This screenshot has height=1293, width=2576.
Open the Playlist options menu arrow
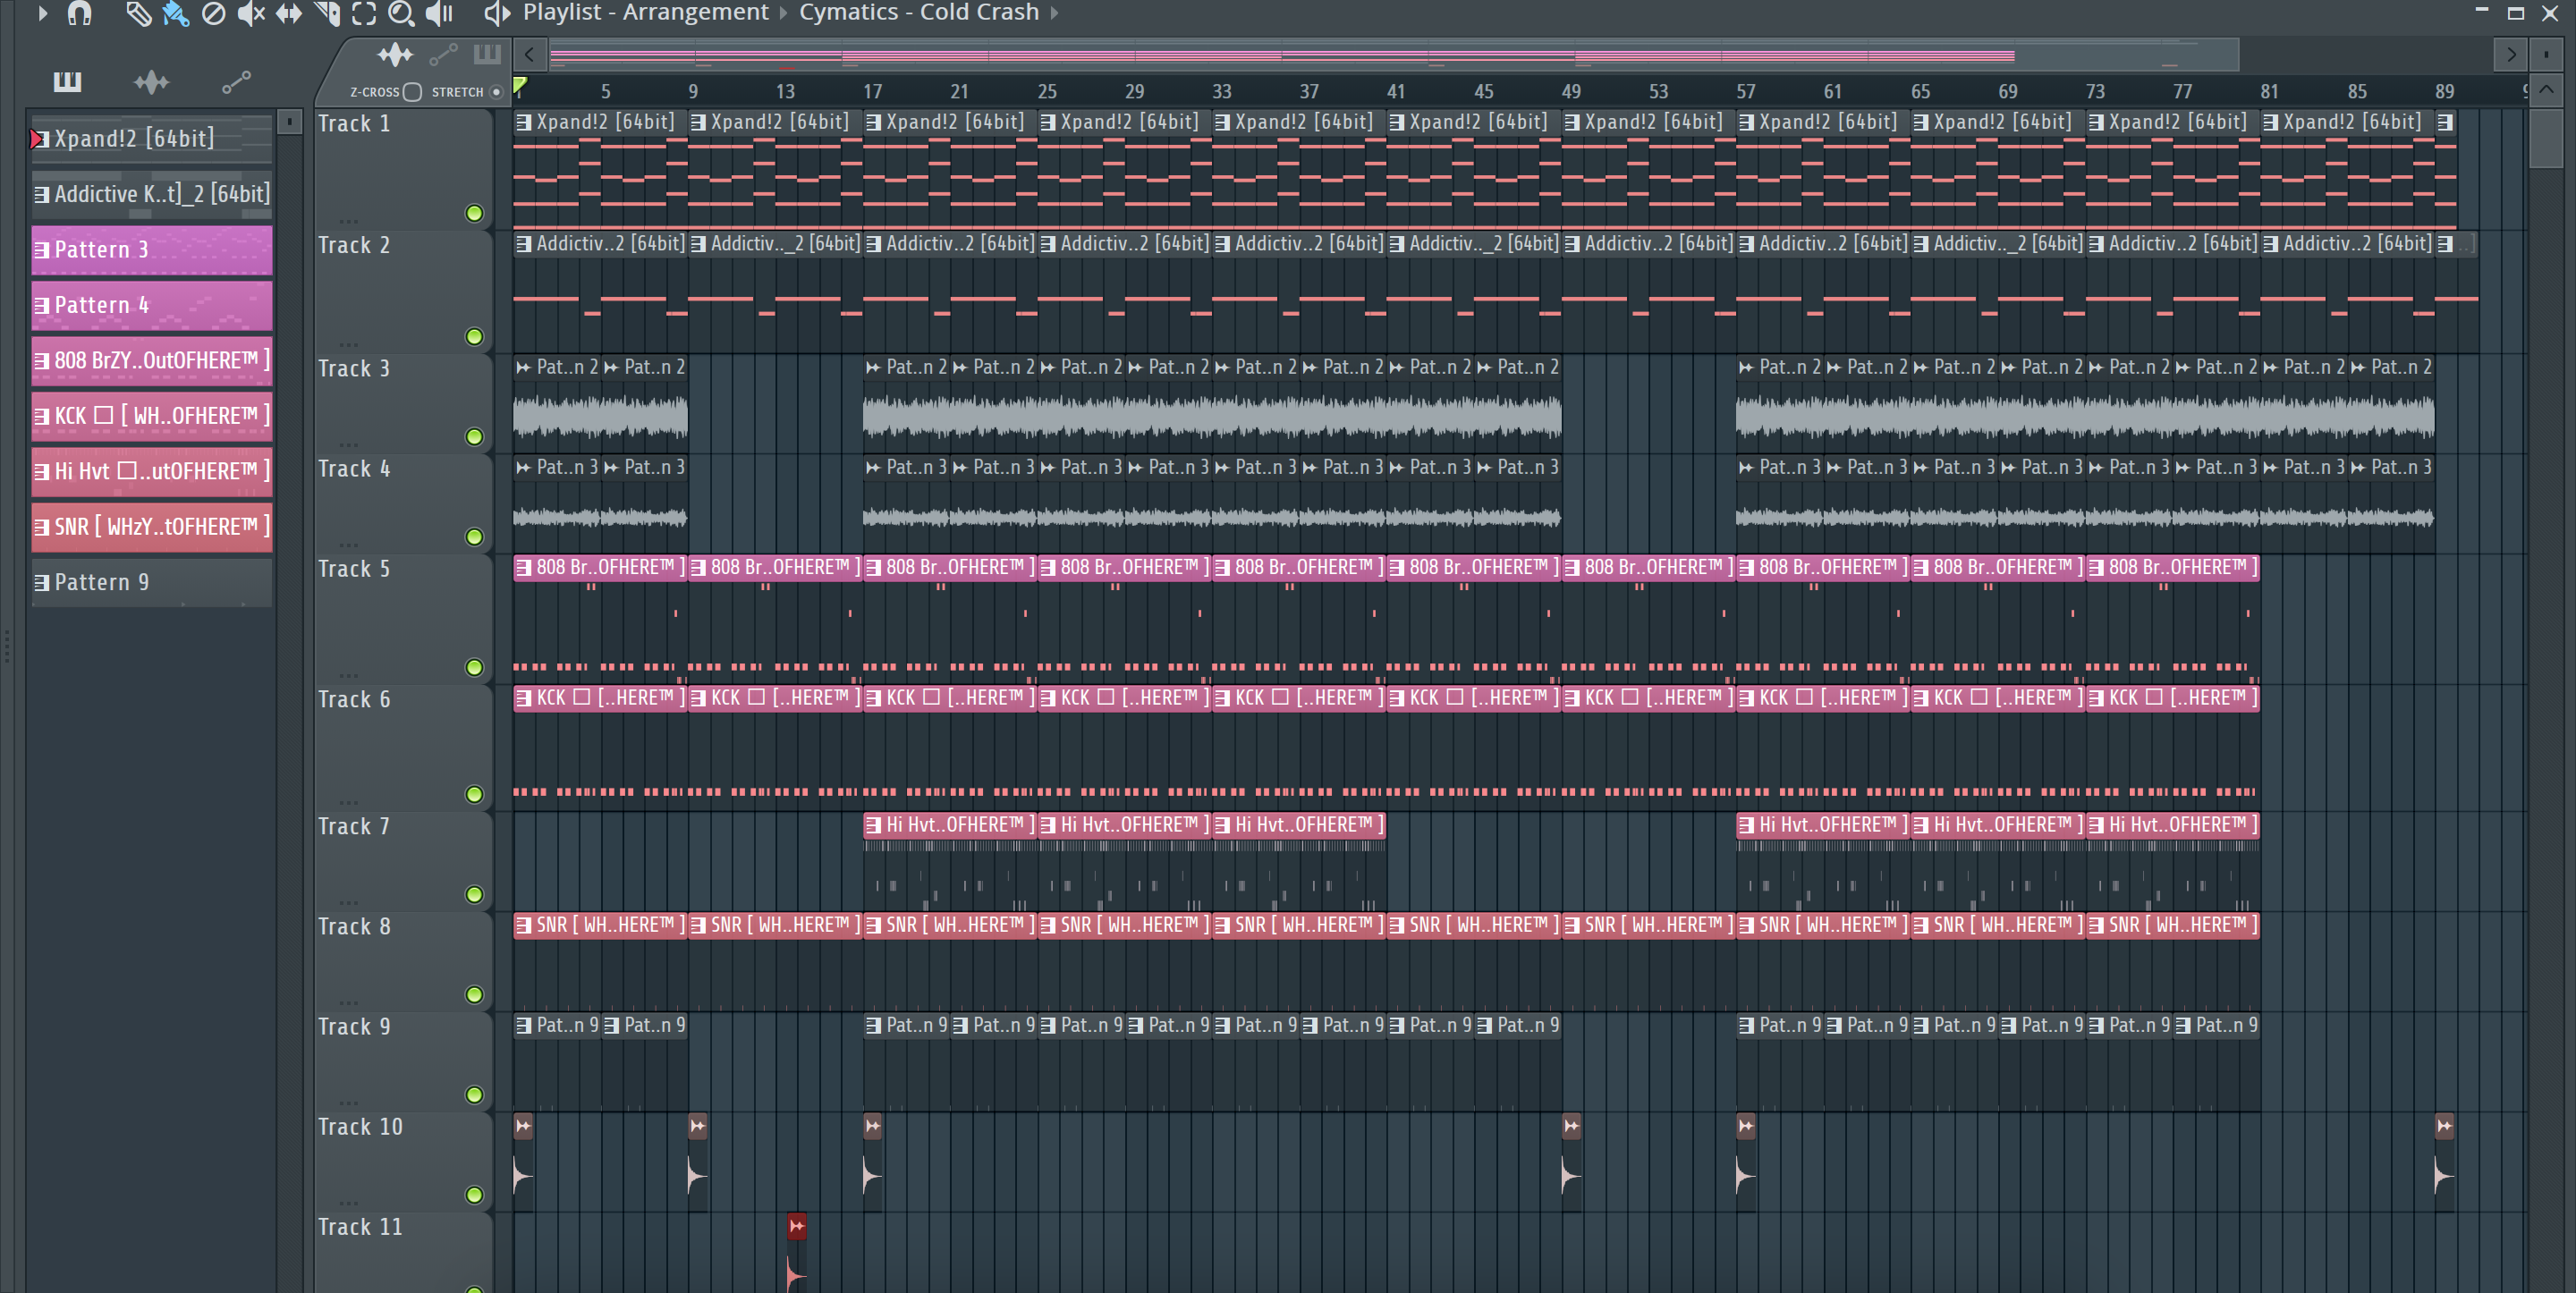pyautogui.click(x=42, y=14)
